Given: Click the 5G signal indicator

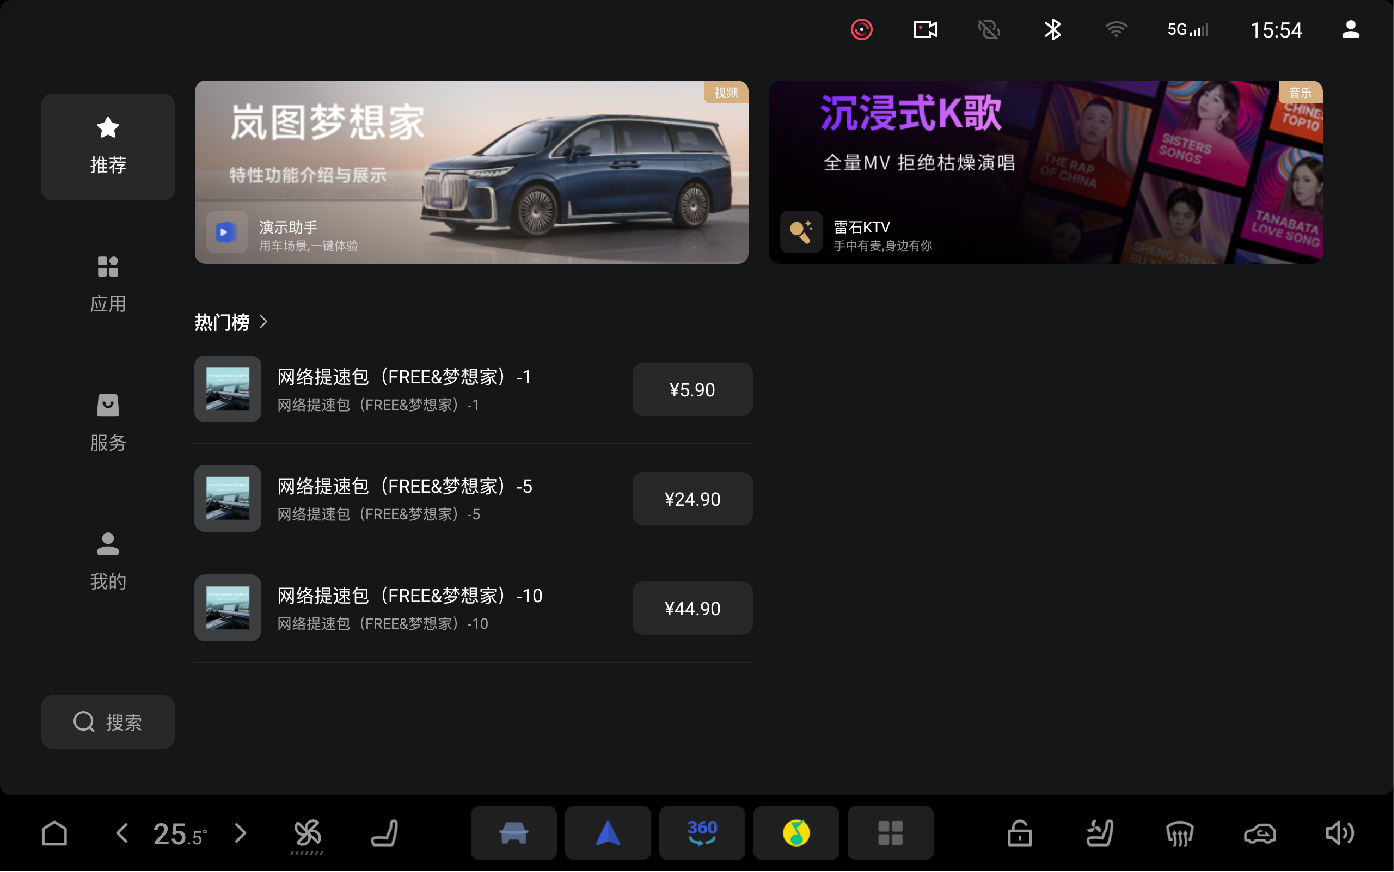Looking at the screenshot, I should [1188, 30].
